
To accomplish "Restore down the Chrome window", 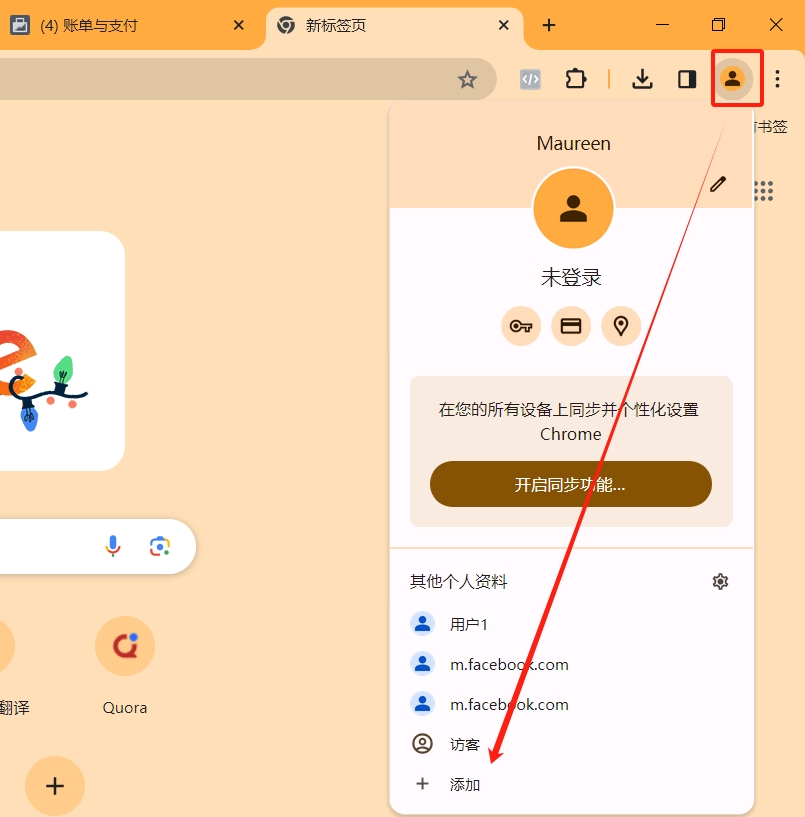I will pyautogui.click(x=718, y=25).
